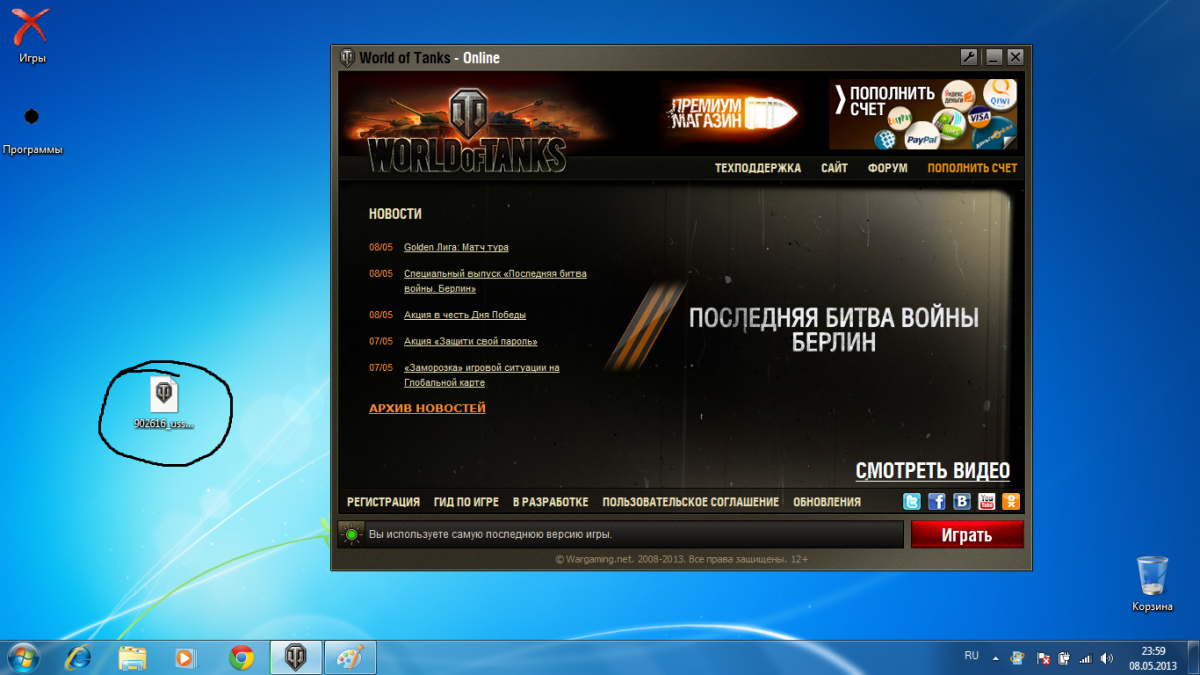Open the launcher settings wrench icon

tap(968, 57)
